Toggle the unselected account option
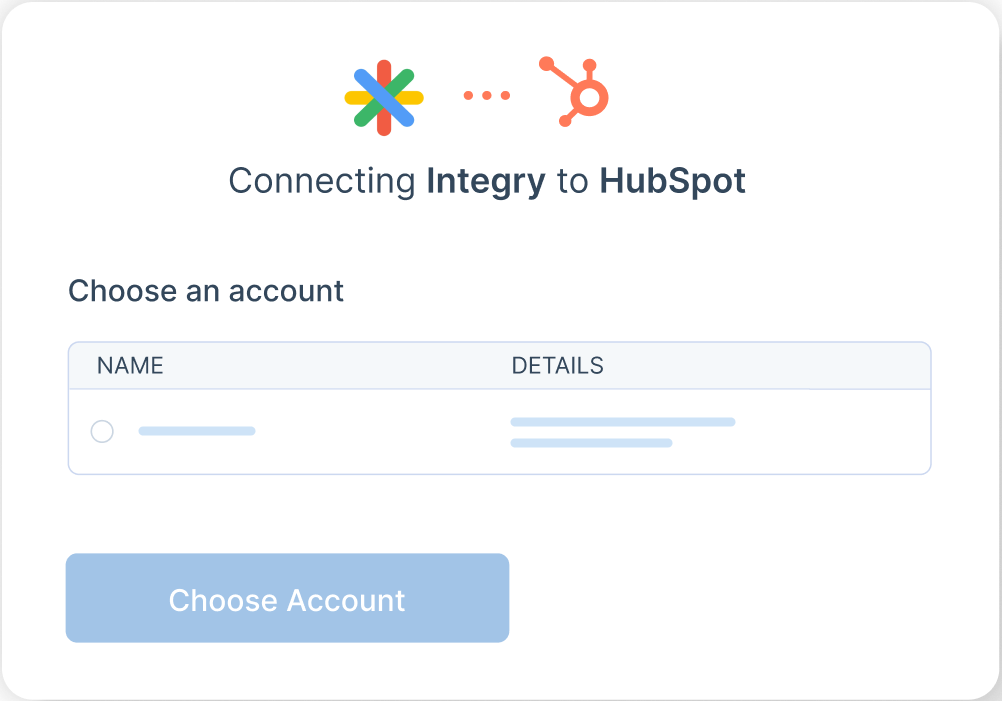Screen dimensions: 1002x701 pyautogui.click(x=102, y=431)
